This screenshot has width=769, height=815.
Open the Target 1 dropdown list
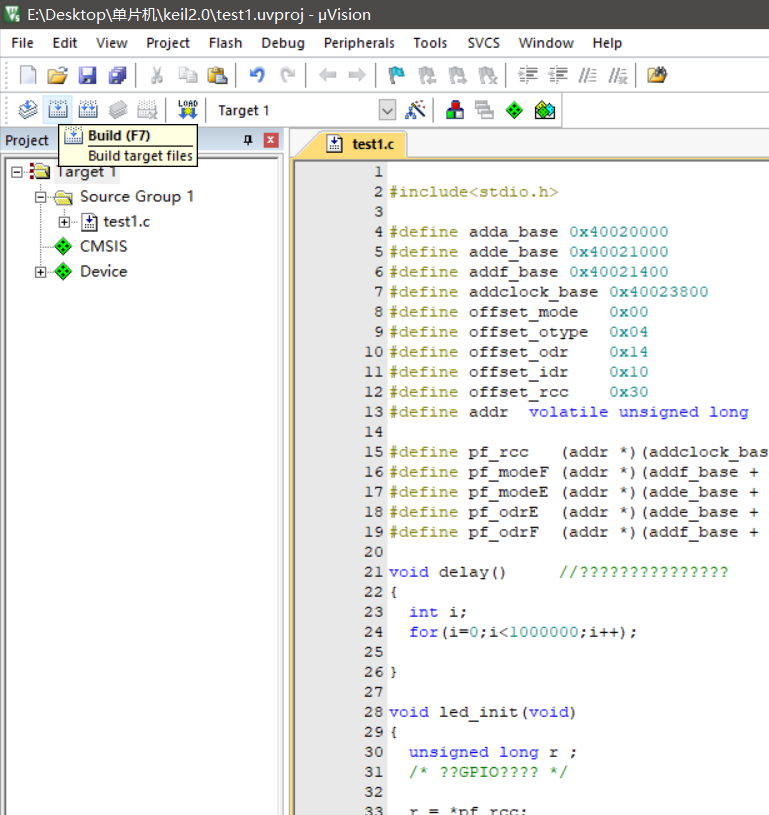point(387,110)
